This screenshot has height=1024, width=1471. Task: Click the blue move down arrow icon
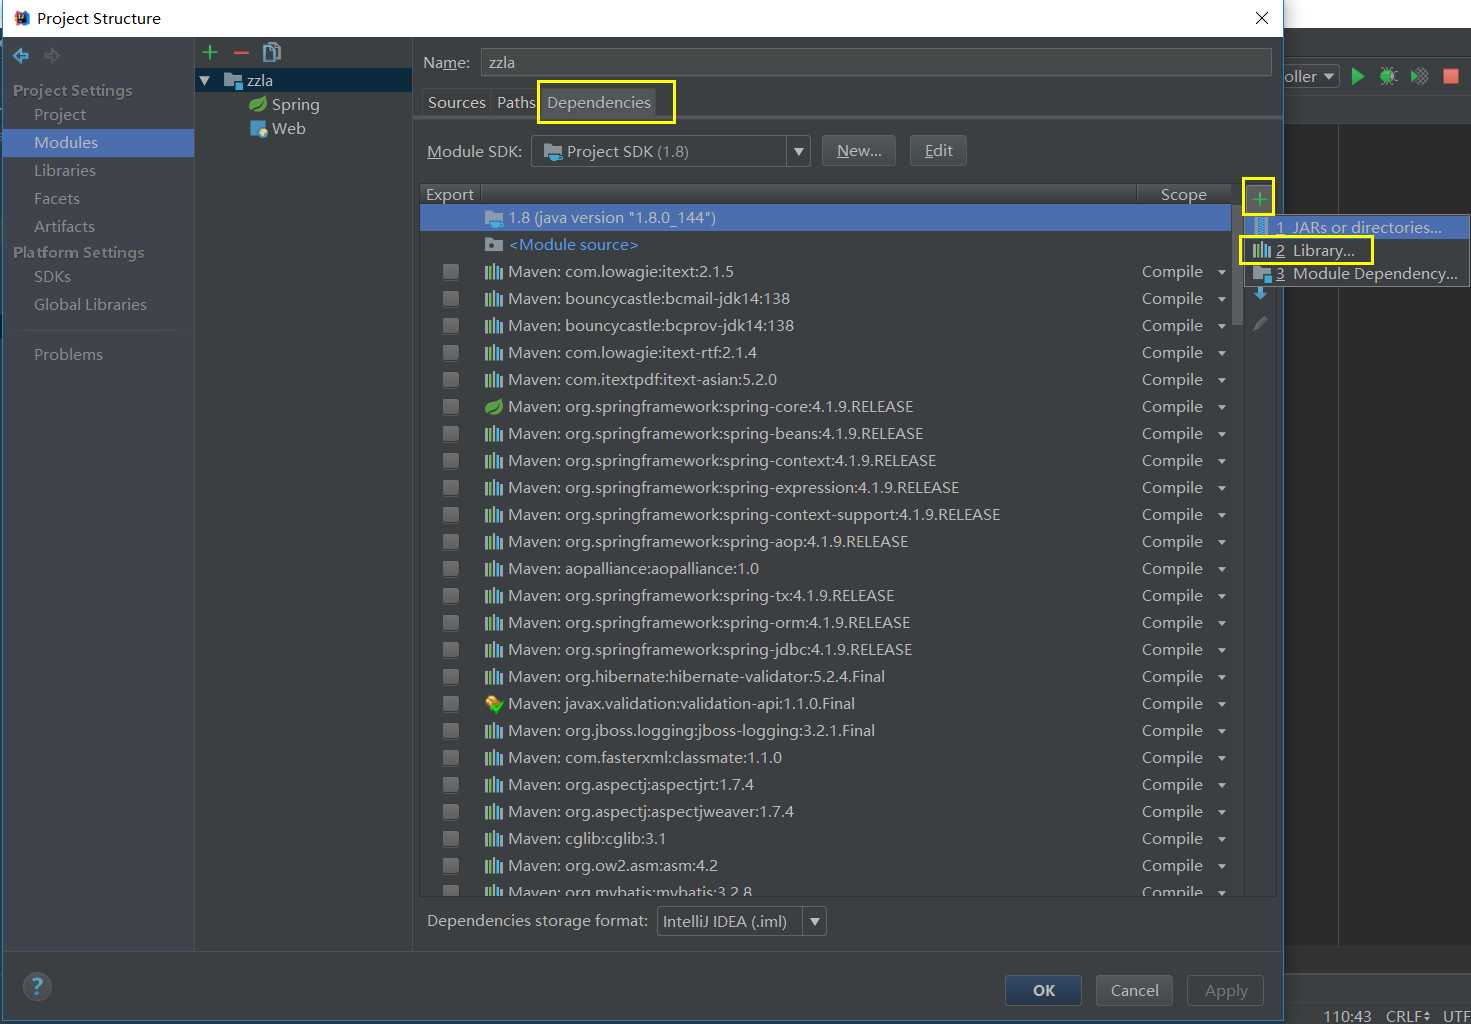point(1260,293)
